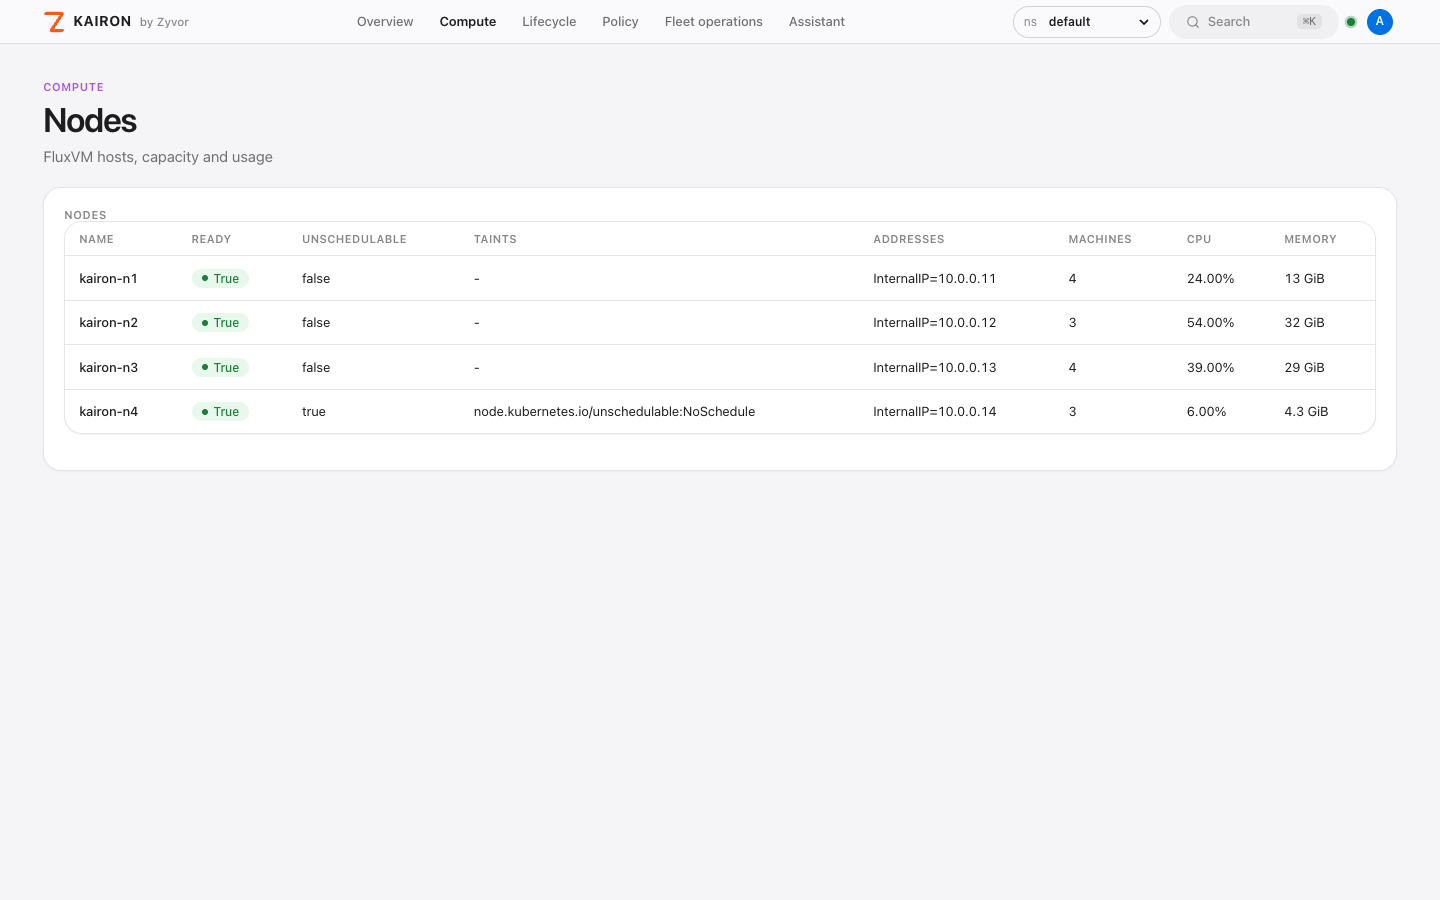Click the CPU column header
The height and width of the screenshot is (900, 1440).
point(1199,239)
